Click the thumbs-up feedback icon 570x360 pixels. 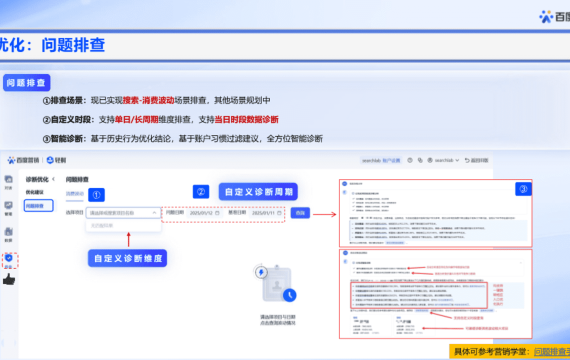tap(9, 279)
